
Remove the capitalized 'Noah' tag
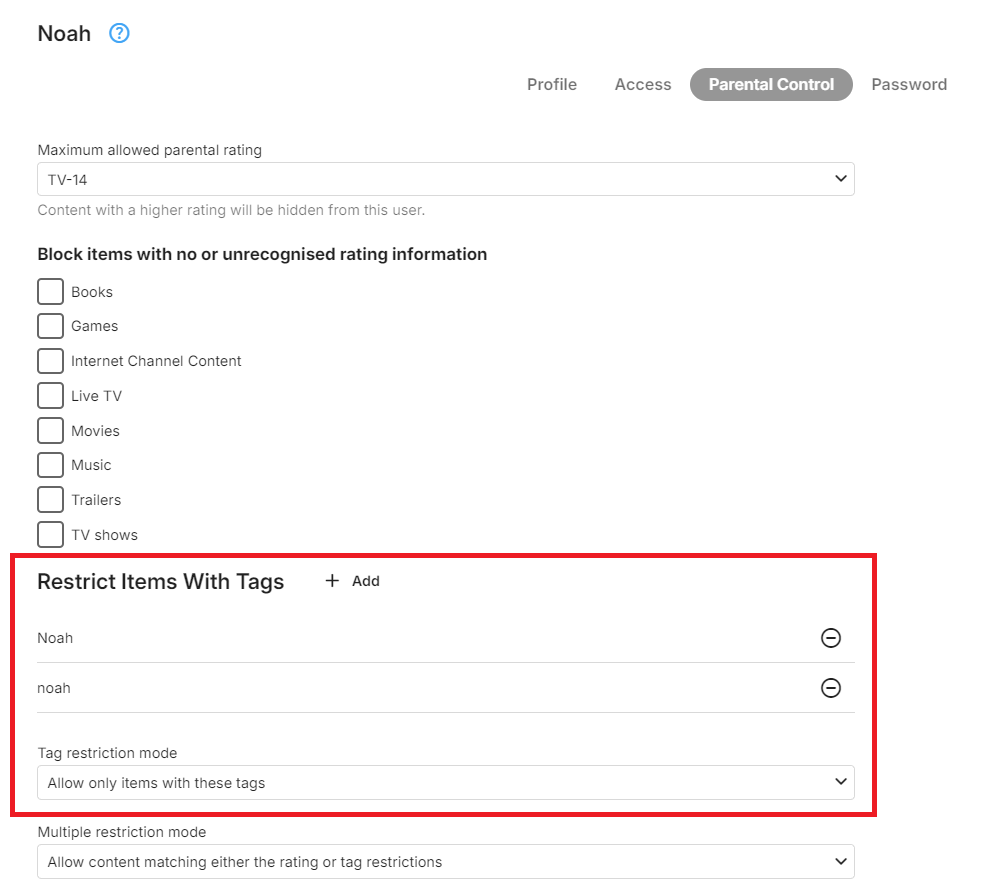[x=830, y=638]
